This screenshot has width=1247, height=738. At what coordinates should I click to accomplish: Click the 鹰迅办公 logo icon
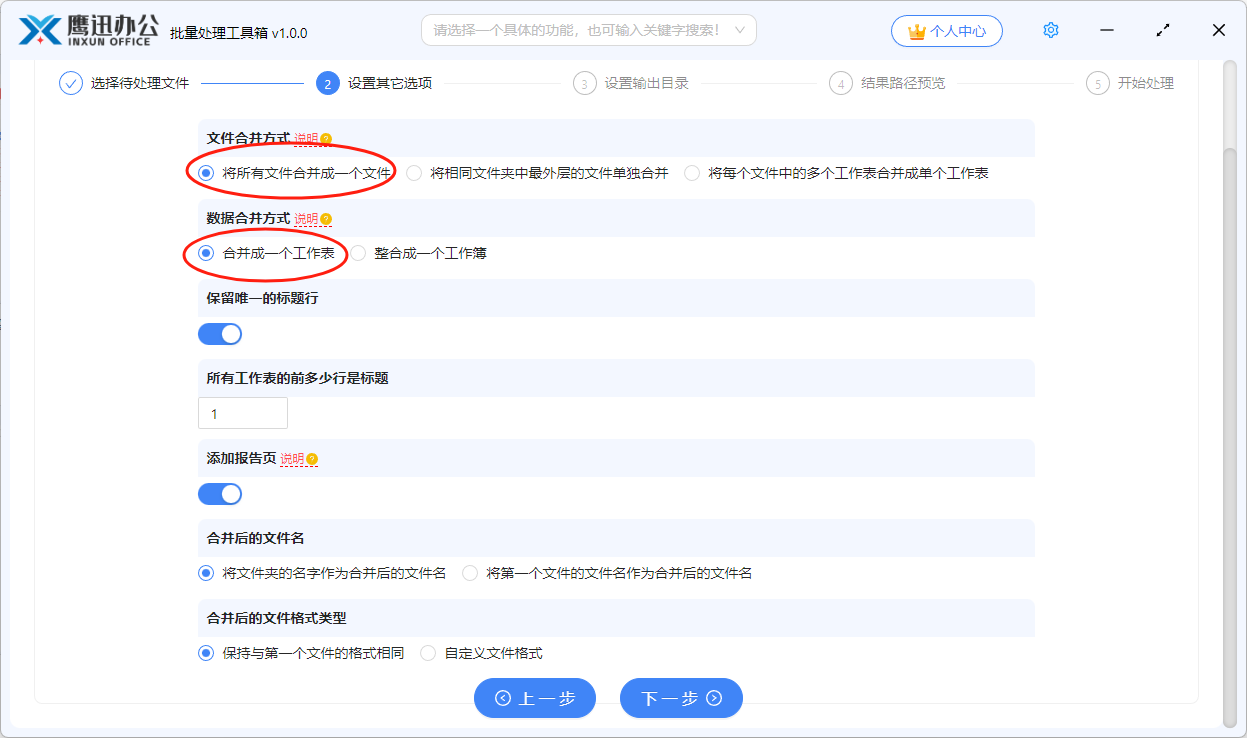coord(40,31)
